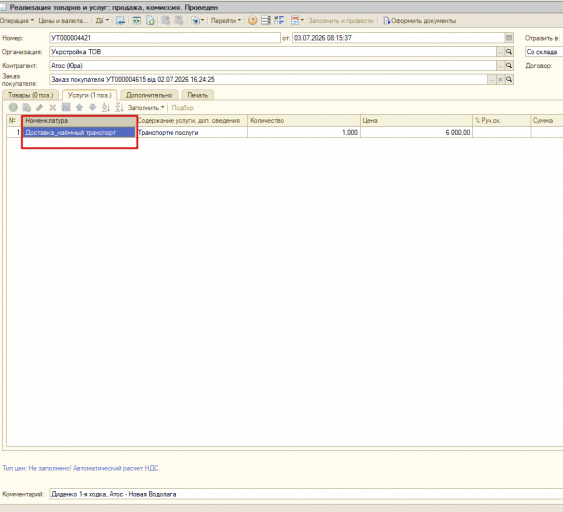The height and width of the screenshot is (512, 563).
Task: Open the help question-mark icon
Action: coord(252,20)
